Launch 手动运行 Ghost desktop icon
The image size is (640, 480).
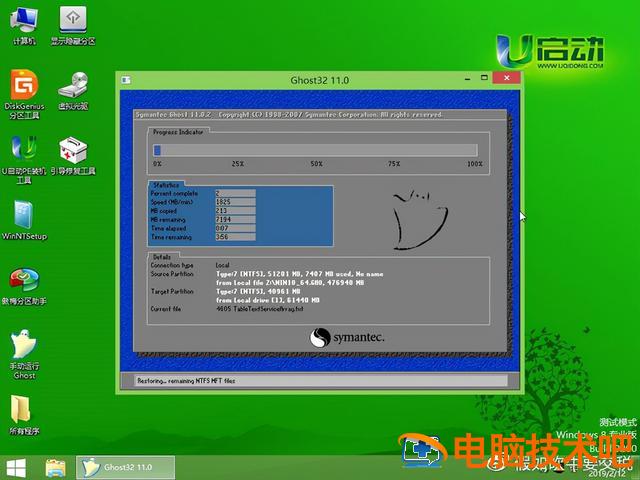(24, 354)
